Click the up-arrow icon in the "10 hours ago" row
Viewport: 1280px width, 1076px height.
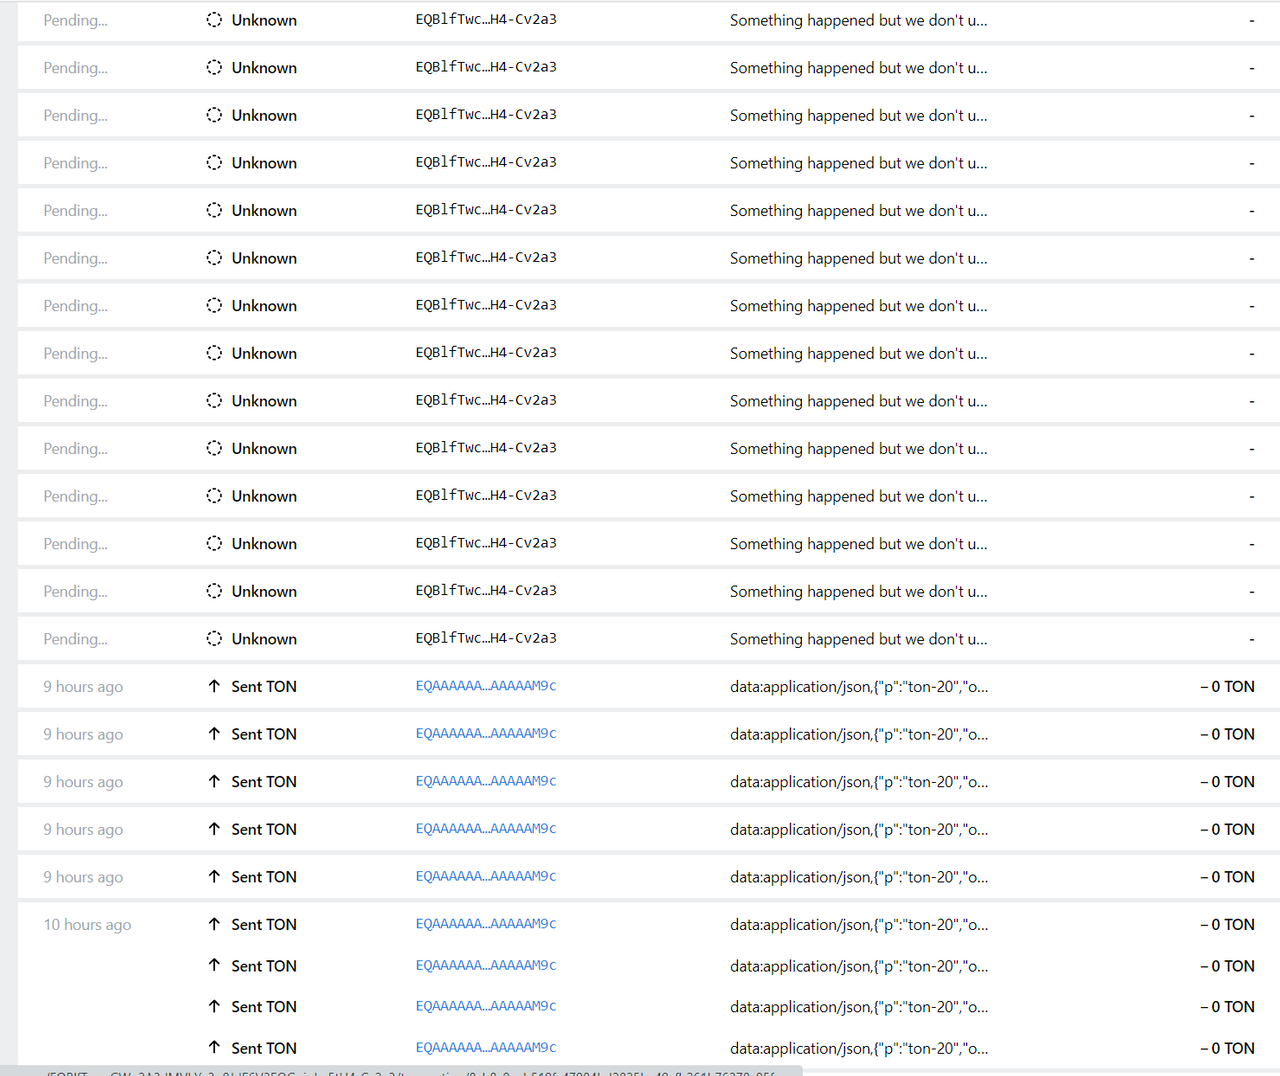pos(214,924)
